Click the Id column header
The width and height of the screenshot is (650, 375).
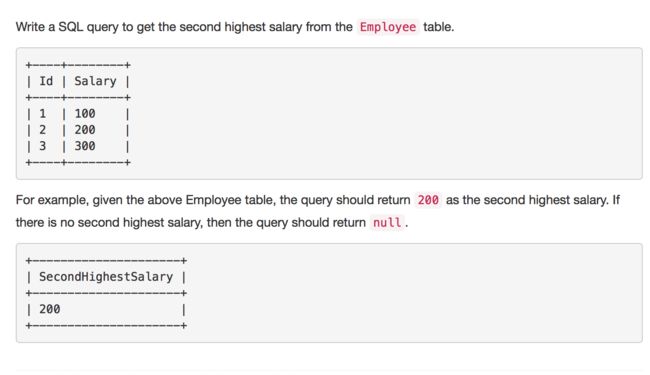[46, 81]
